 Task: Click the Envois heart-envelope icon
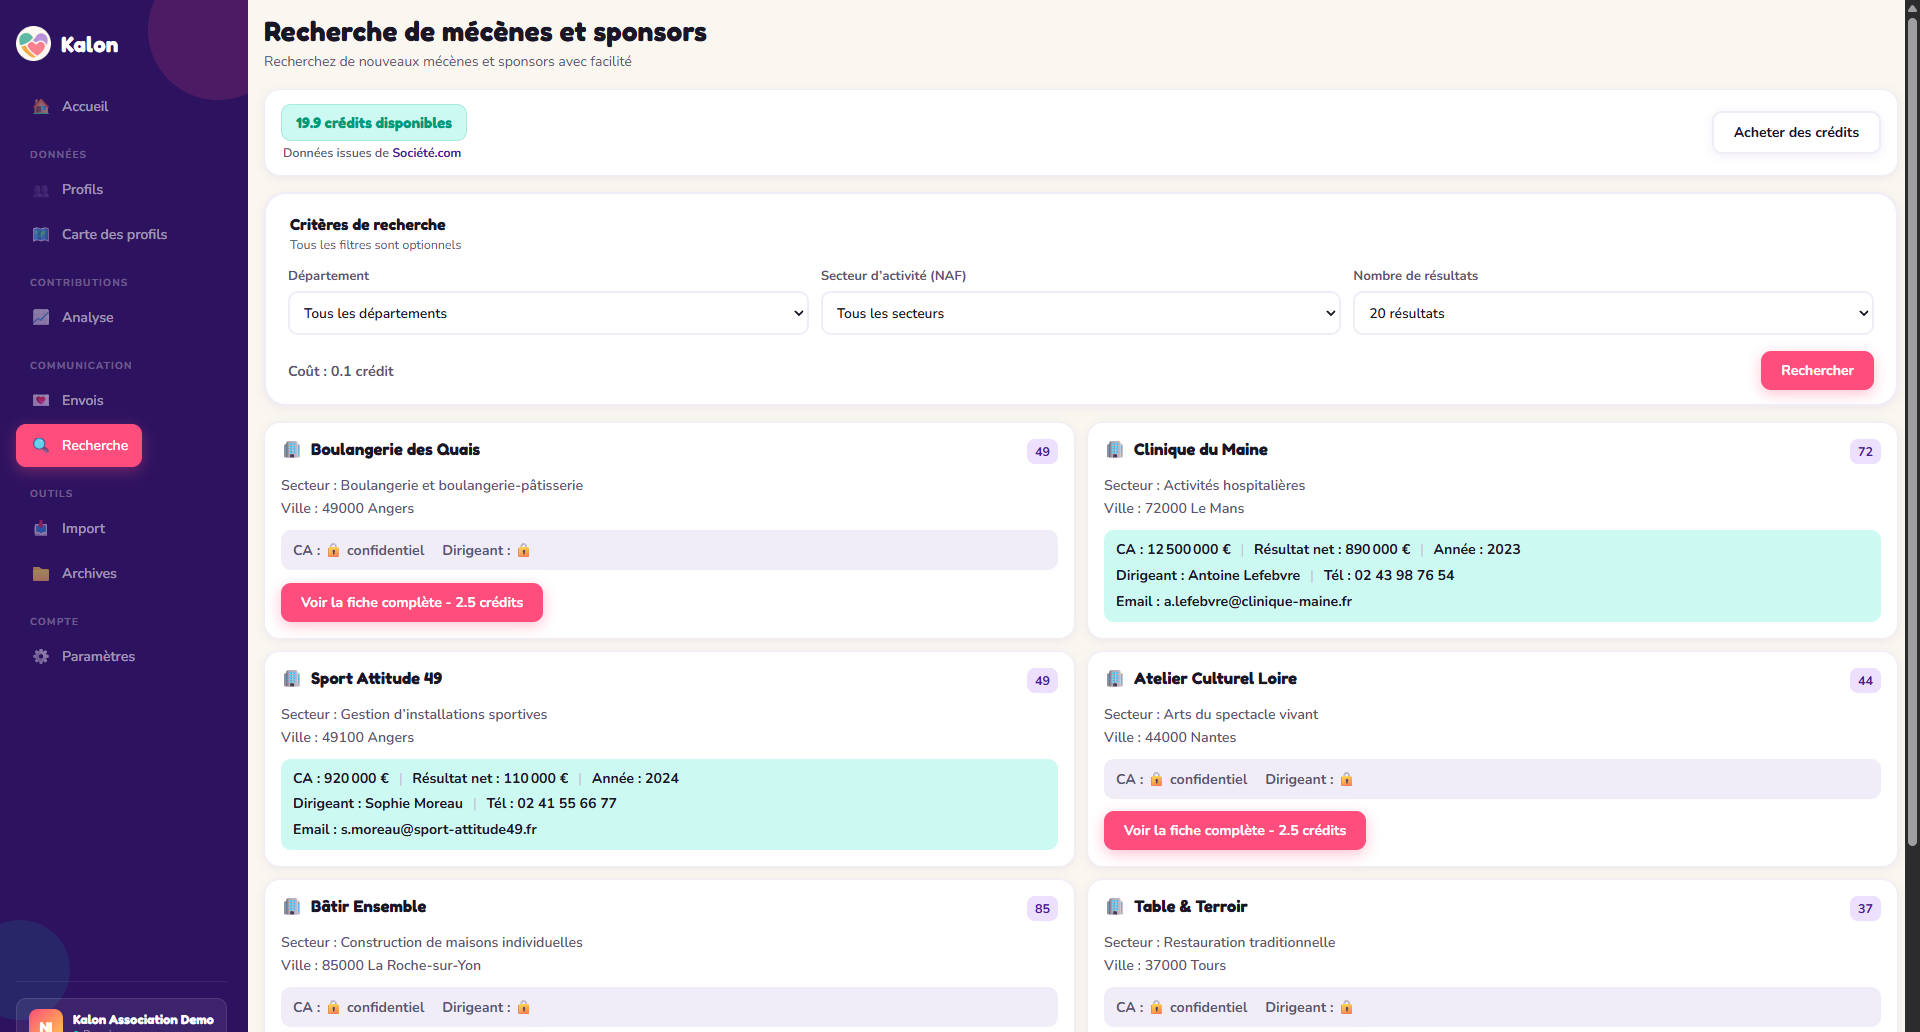point(41,400)
